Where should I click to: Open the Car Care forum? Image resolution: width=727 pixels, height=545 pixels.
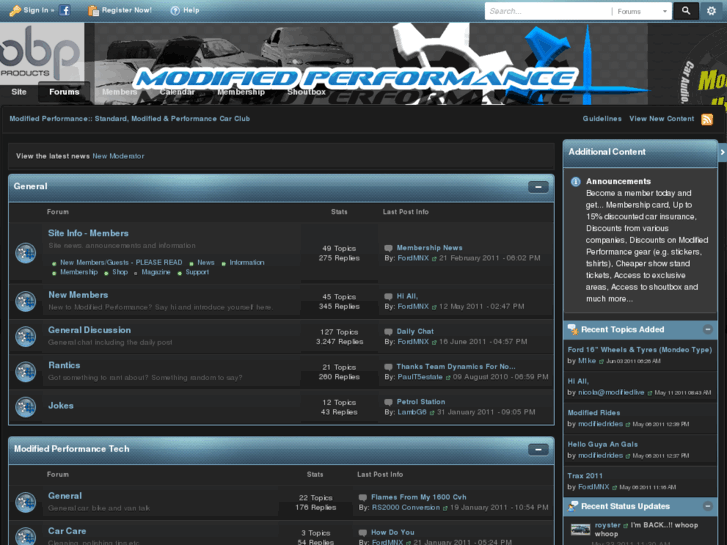click(x=67, y=531)
